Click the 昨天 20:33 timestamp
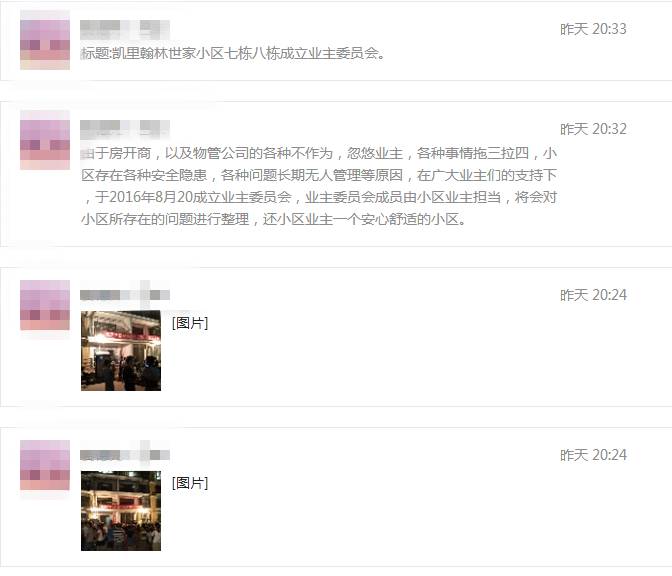This screenshot has width=672, height=576. coord(593,29)
